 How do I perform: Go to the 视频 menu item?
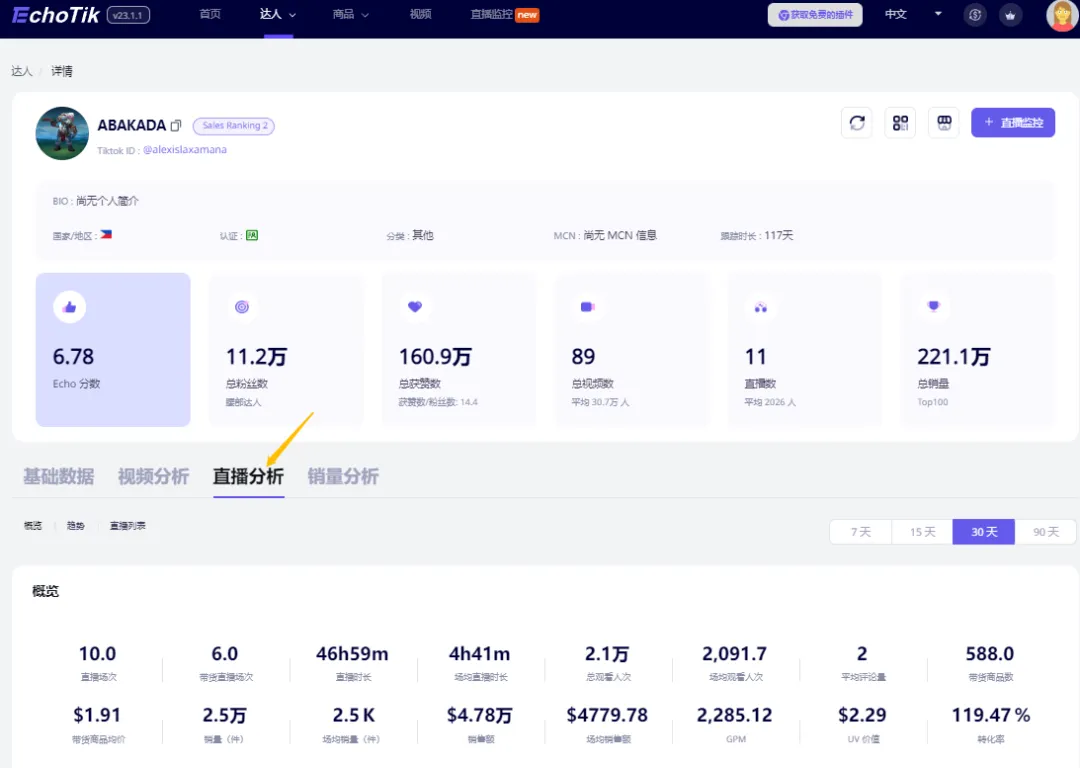coord(420,14)
